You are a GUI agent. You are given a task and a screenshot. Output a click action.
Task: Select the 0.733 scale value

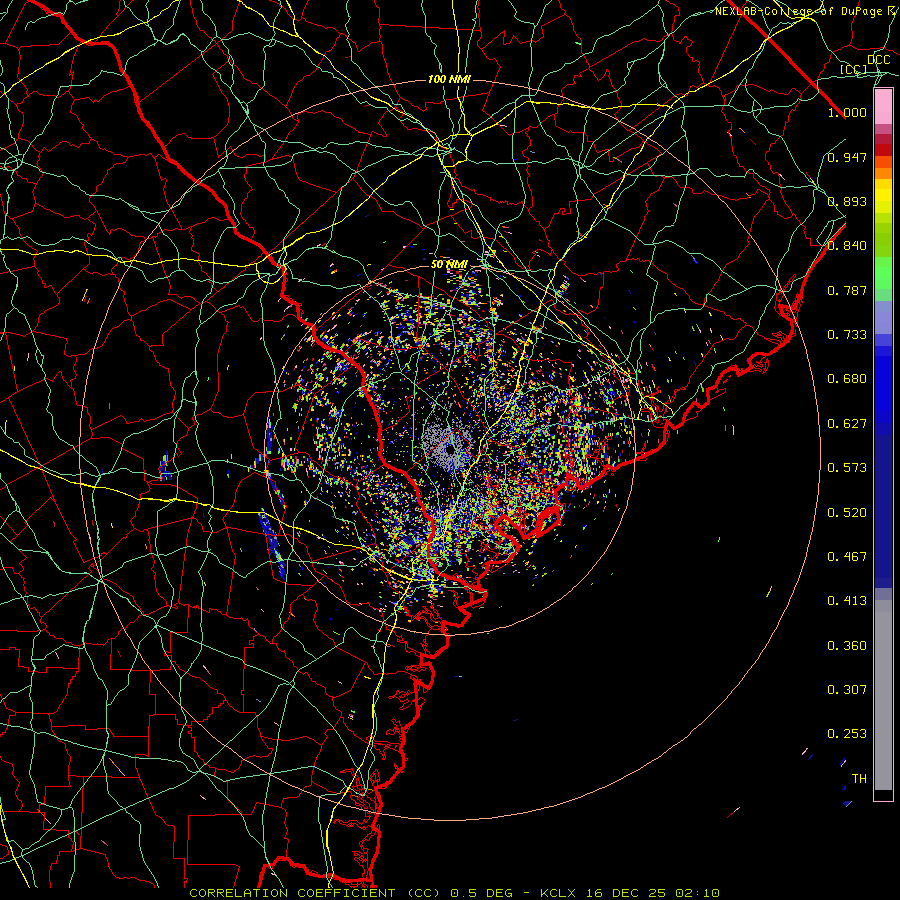847,335
